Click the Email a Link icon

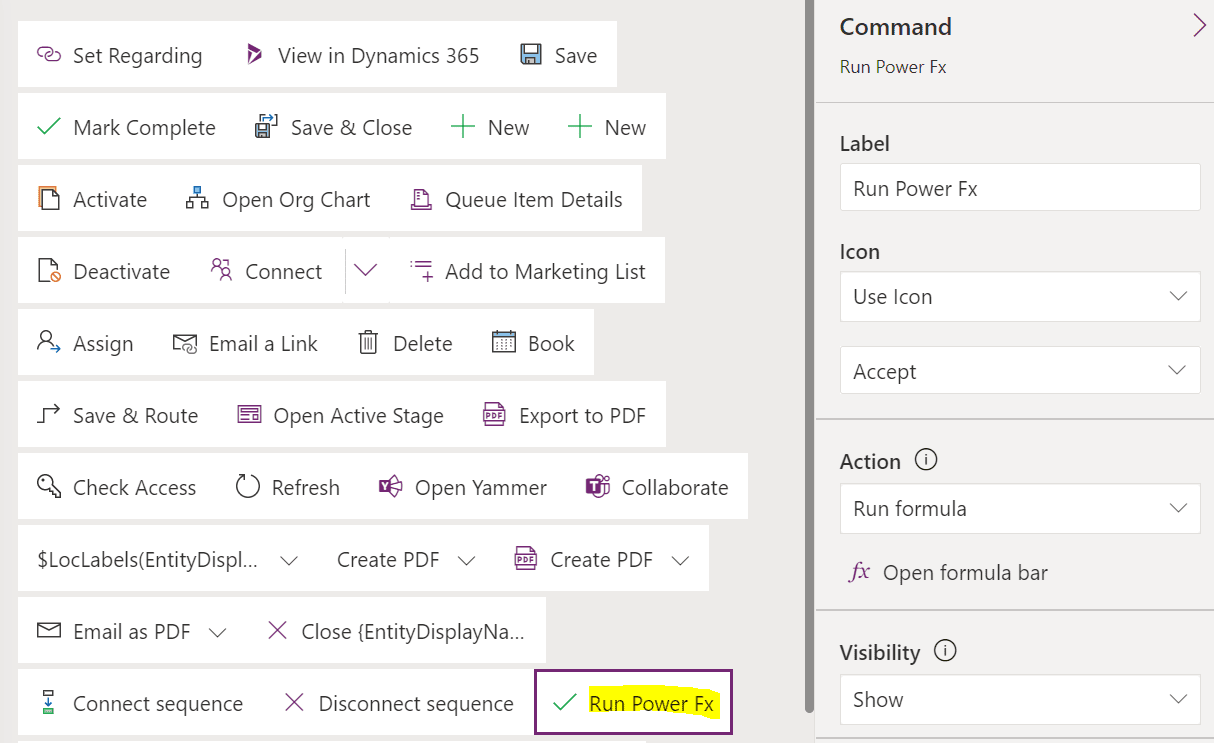pyautogui.click(x=185, y=343)
